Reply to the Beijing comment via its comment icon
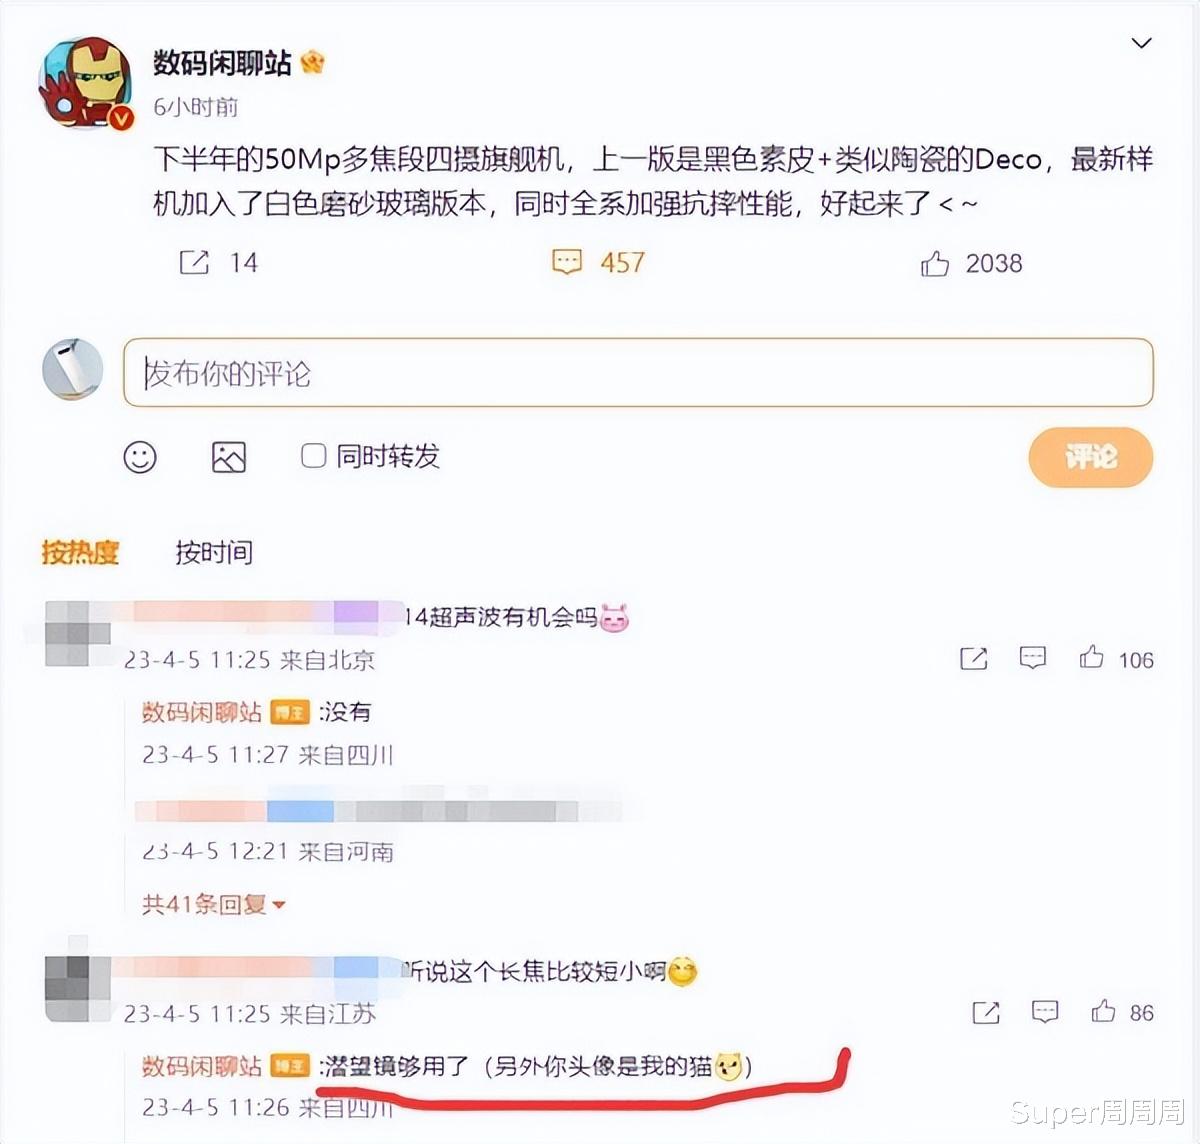1200x1144 pixels. coord(1033,657)
